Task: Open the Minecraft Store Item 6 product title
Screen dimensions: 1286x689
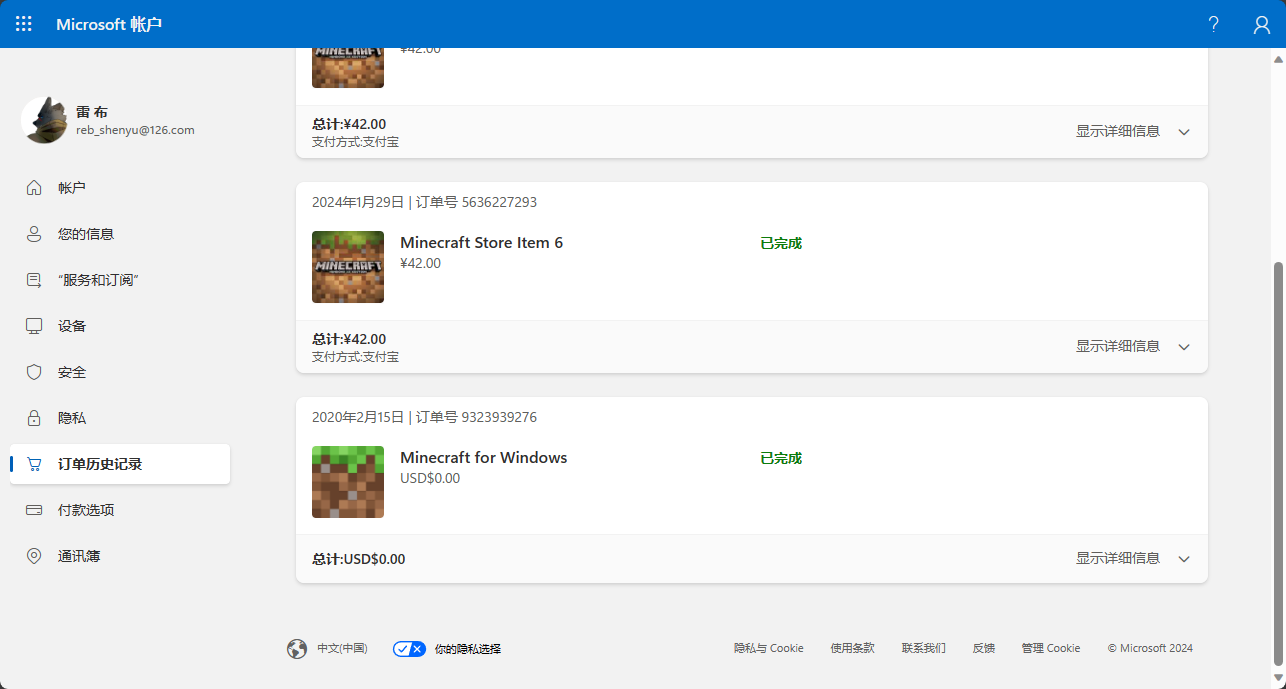Action: tap(481, 243)
